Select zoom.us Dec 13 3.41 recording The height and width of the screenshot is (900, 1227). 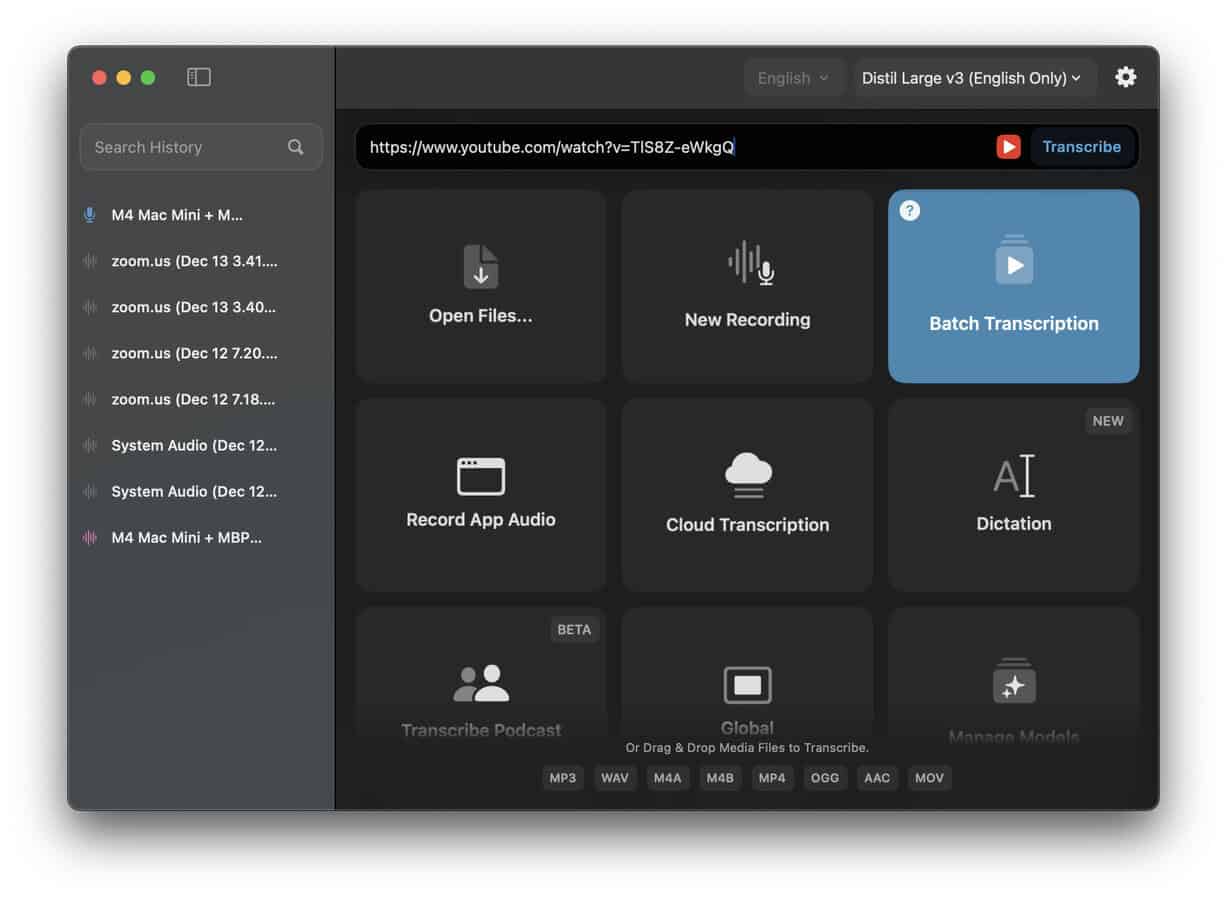pos(194,261)
